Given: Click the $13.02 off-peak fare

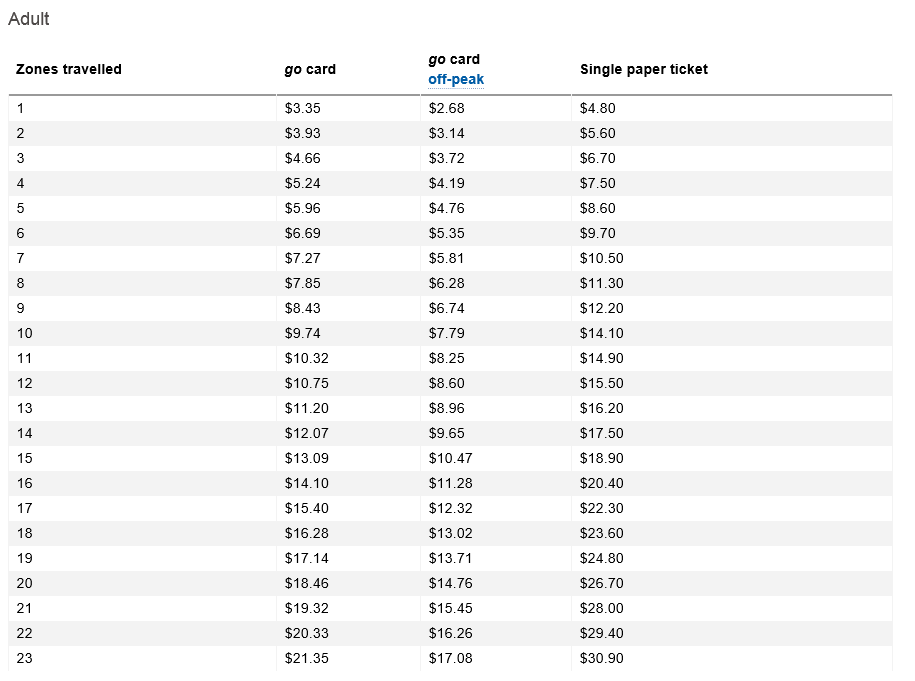Looking at the screenshot, I should [x=450, y=533].
